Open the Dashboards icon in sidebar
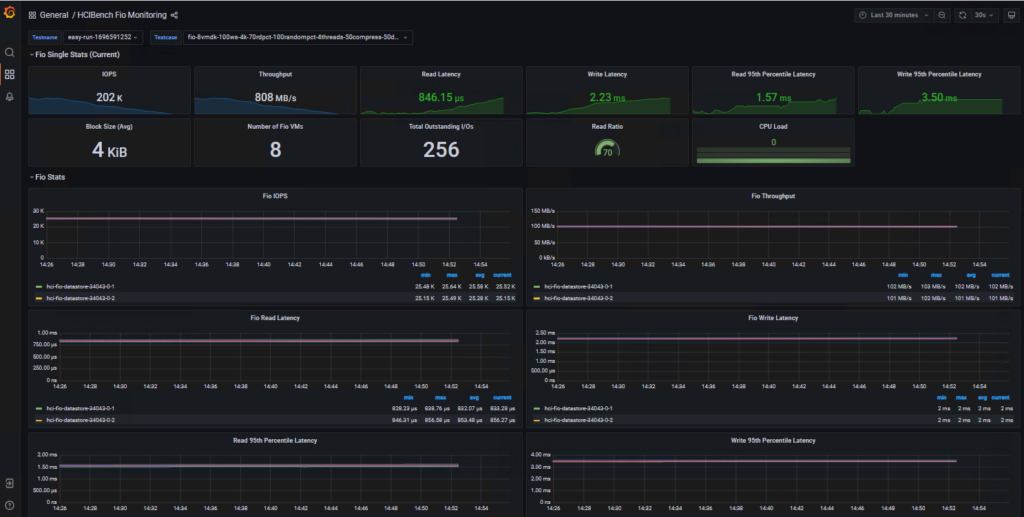 (x=10, y=74)
